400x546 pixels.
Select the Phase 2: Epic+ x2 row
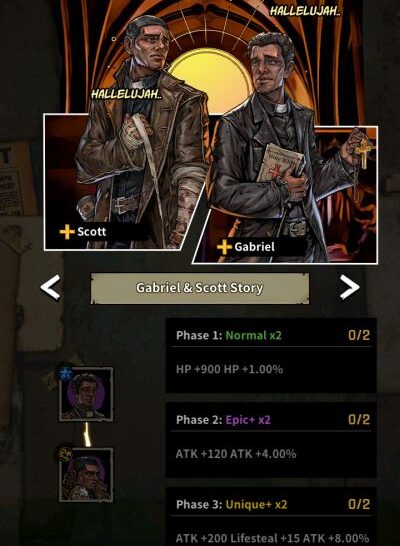click(x=271, y=440)
